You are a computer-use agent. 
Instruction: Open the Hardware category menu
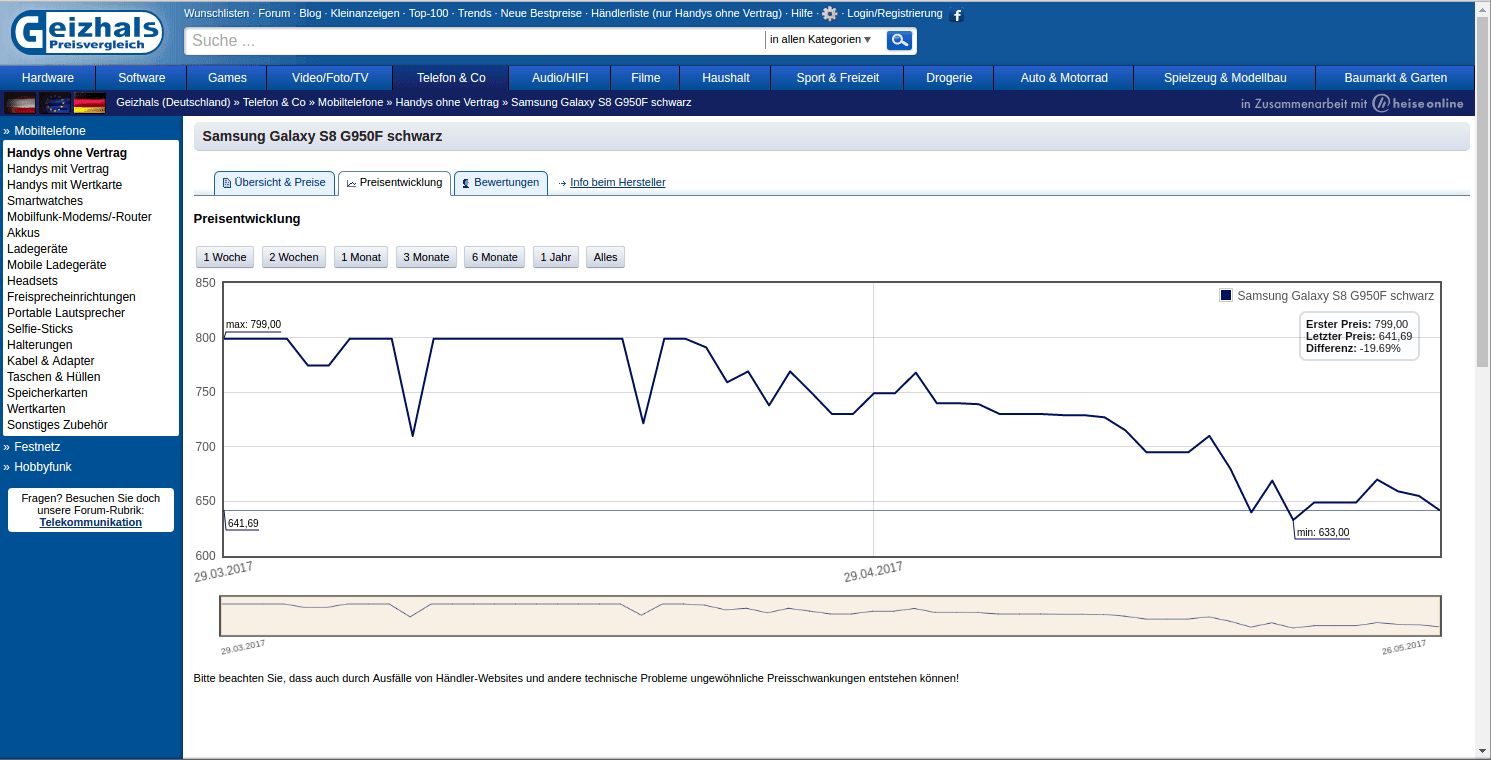(x=48, y=78)
